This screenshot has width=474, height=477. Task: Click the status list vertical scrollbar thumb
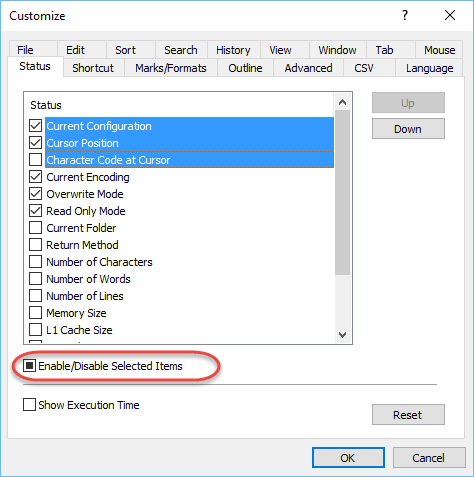342,192
